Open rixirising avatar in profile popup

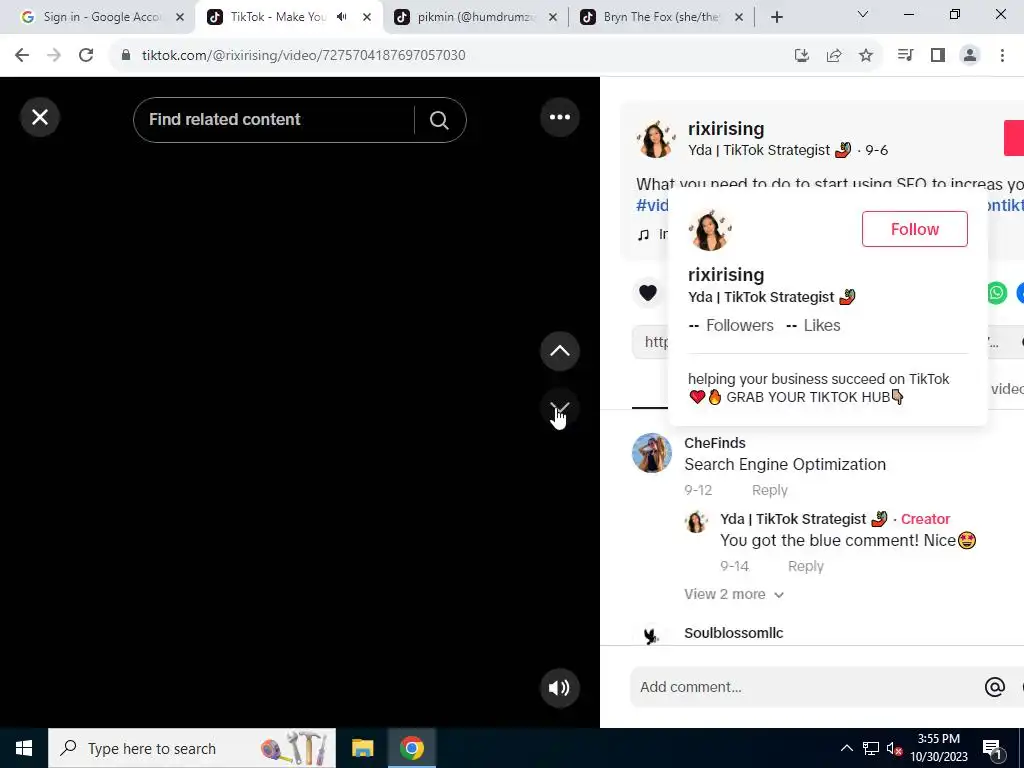tap(710, 230)
